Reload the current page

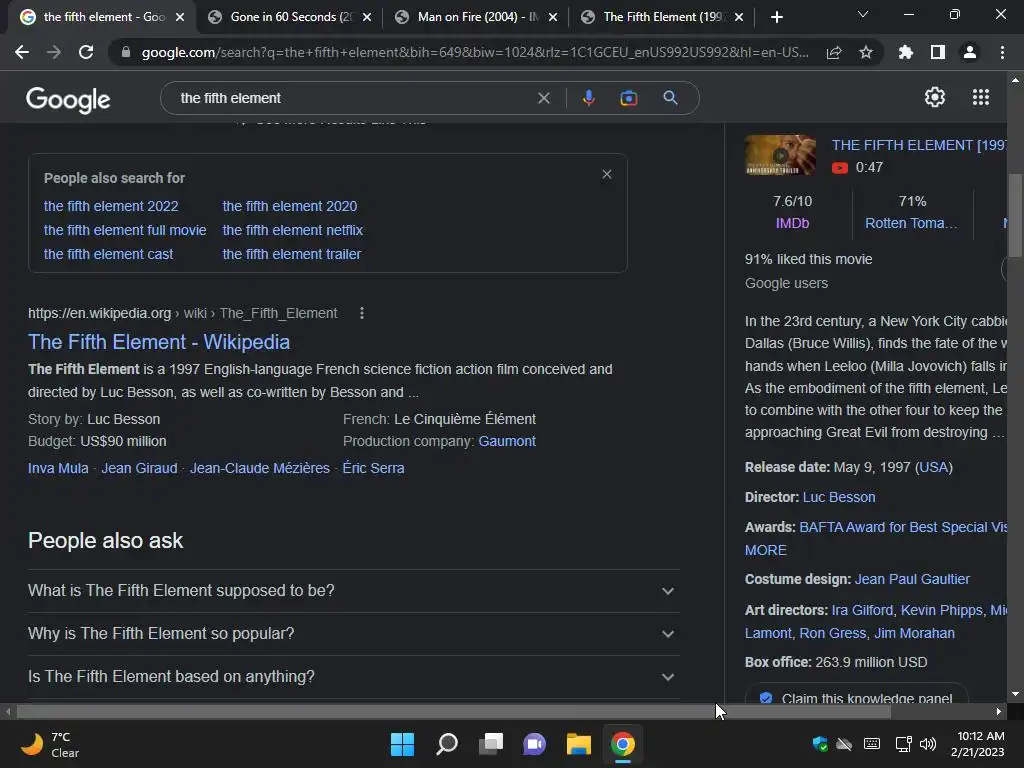pos(86,52)
